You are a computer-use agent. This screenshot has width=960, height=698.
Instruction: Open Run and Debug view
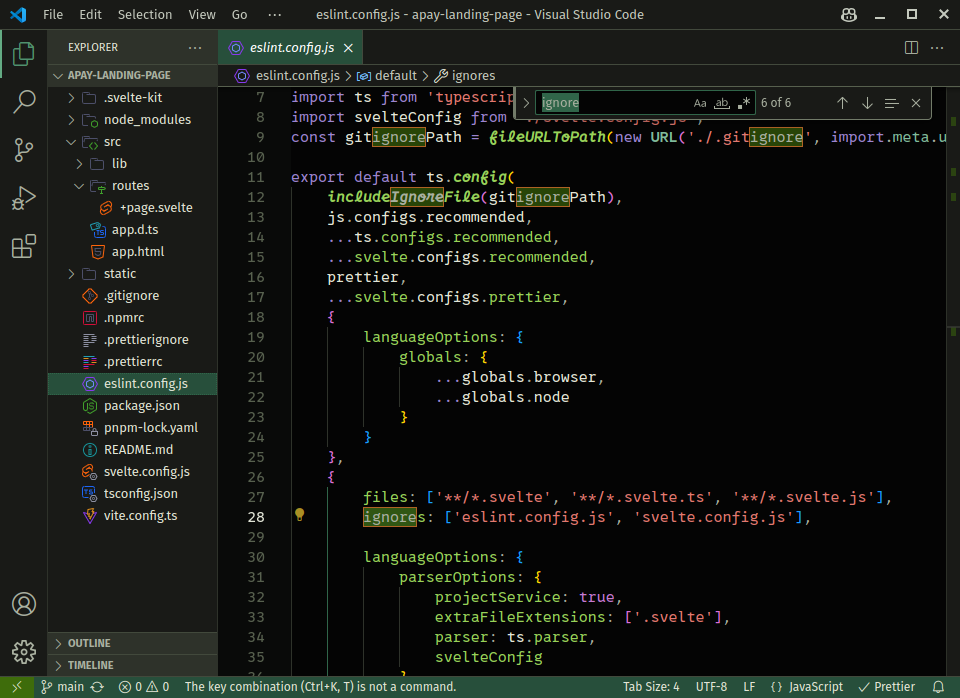point(23,198)
